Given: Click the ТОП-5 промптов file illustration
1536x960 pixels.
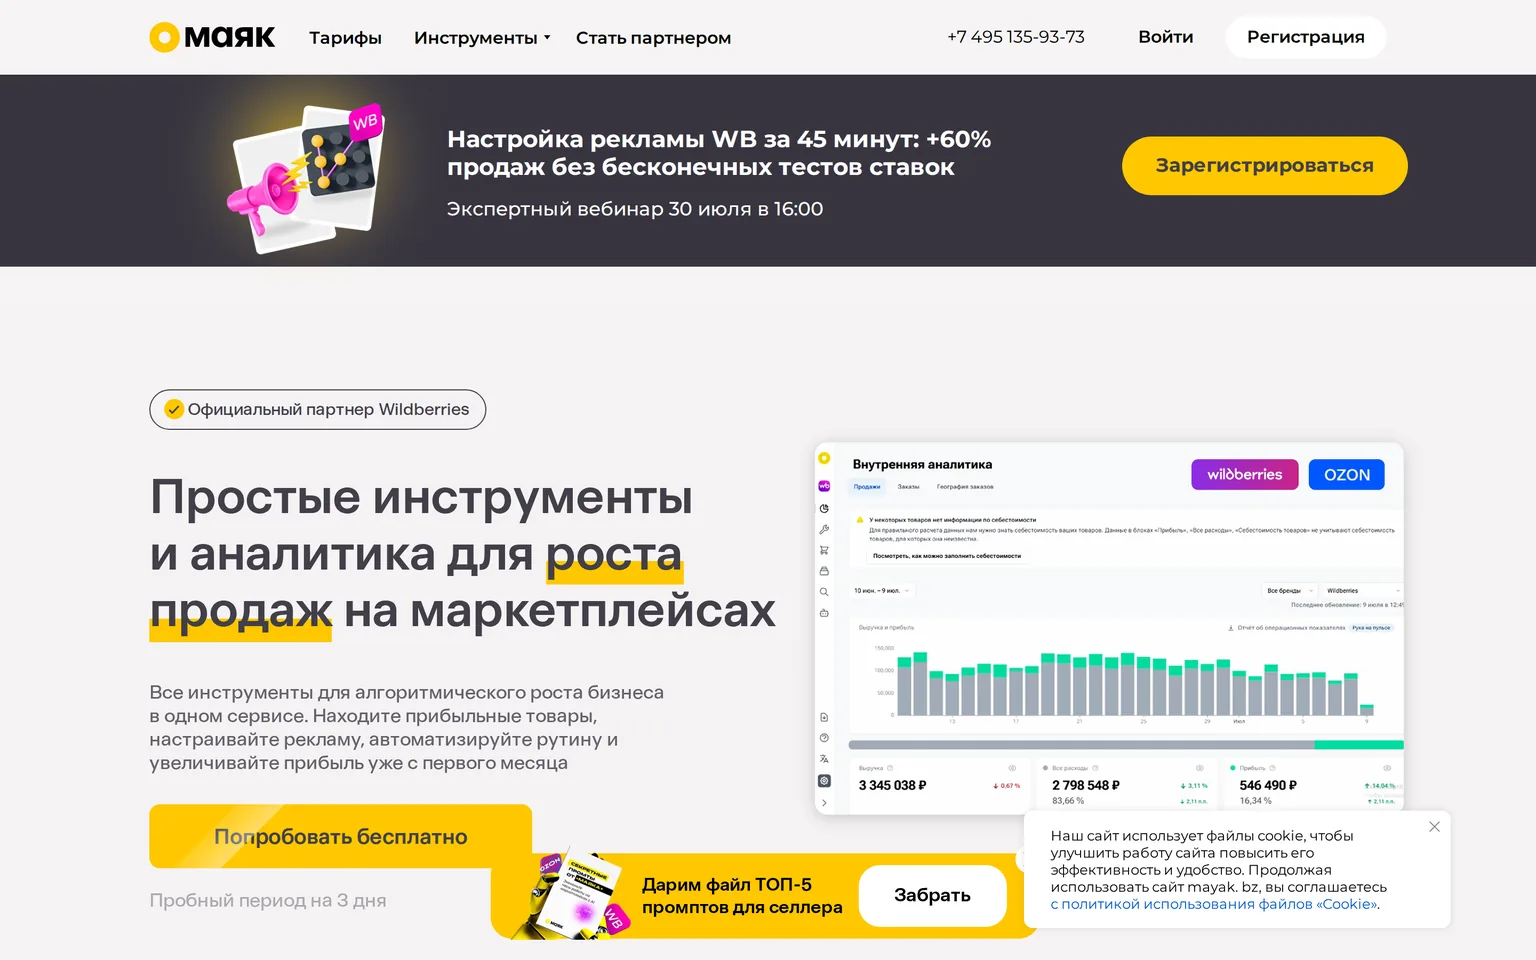Looking at the screenshot, I should click(572, 893).
